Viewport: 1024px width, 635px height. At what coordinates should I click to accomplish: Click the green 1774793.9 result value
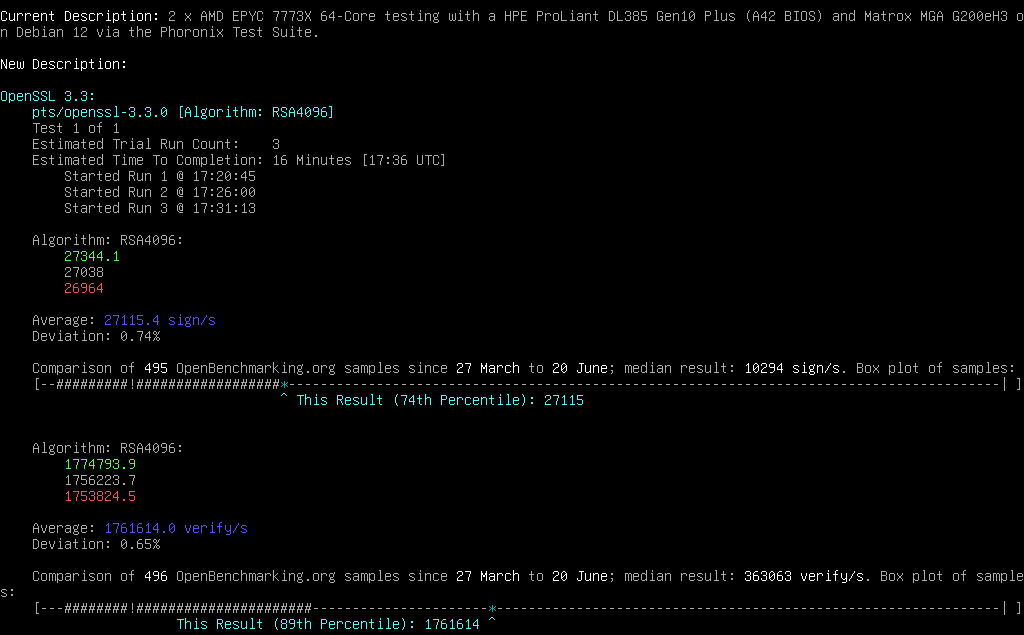[x=100, y=464]
